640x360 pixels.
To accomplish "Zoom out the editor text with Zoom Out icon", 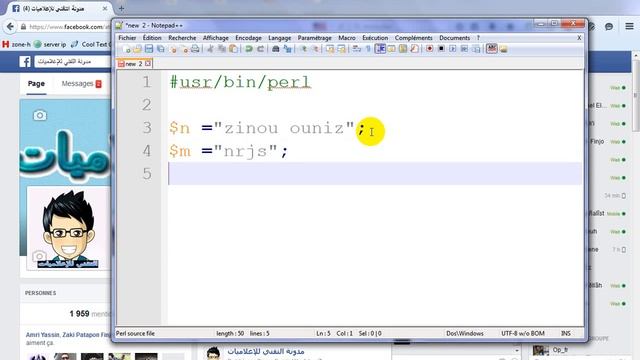I will tap(316, 49).
